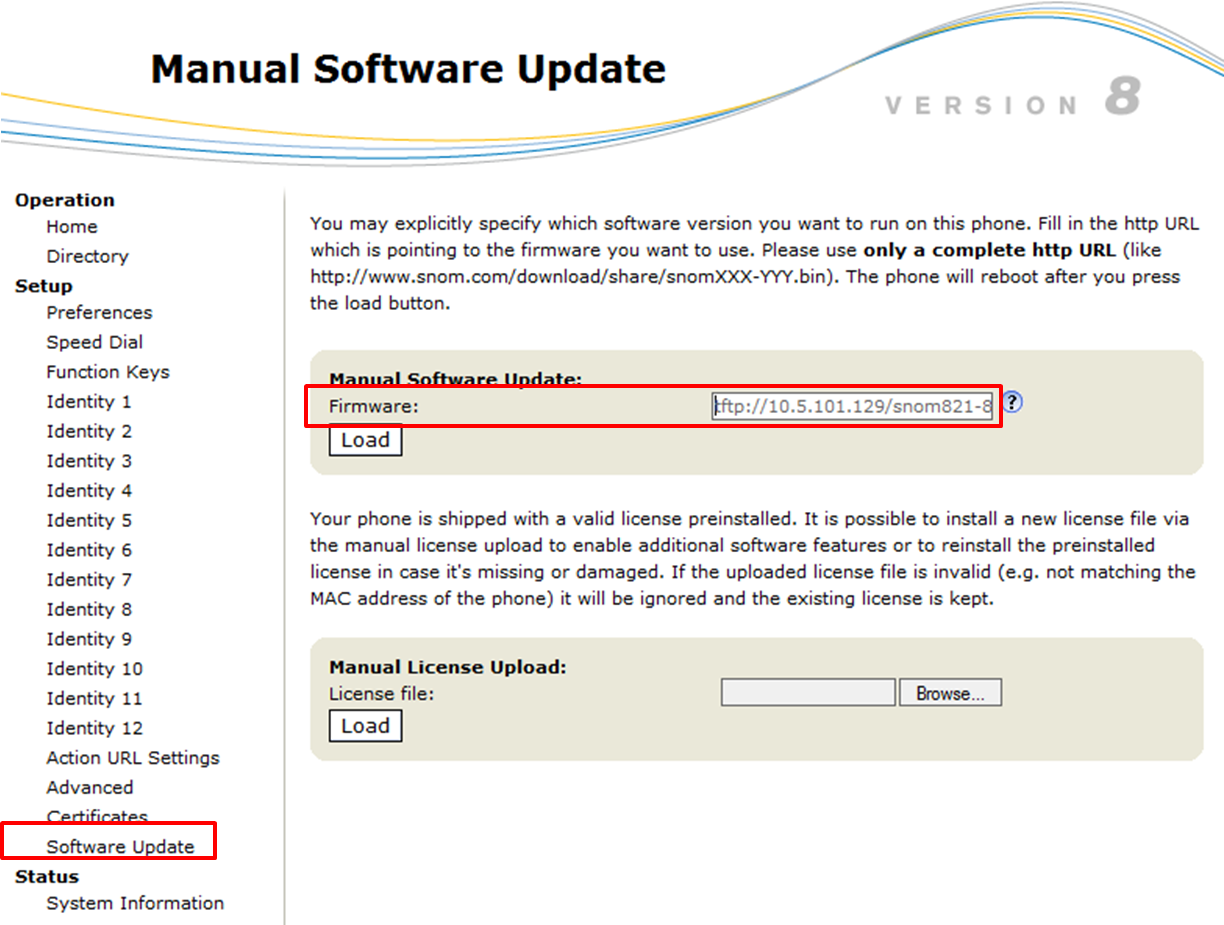Select Identity 4 in the sidebar
The width and height of the screenshot is (1224, 925).
(x=89, y=490)
